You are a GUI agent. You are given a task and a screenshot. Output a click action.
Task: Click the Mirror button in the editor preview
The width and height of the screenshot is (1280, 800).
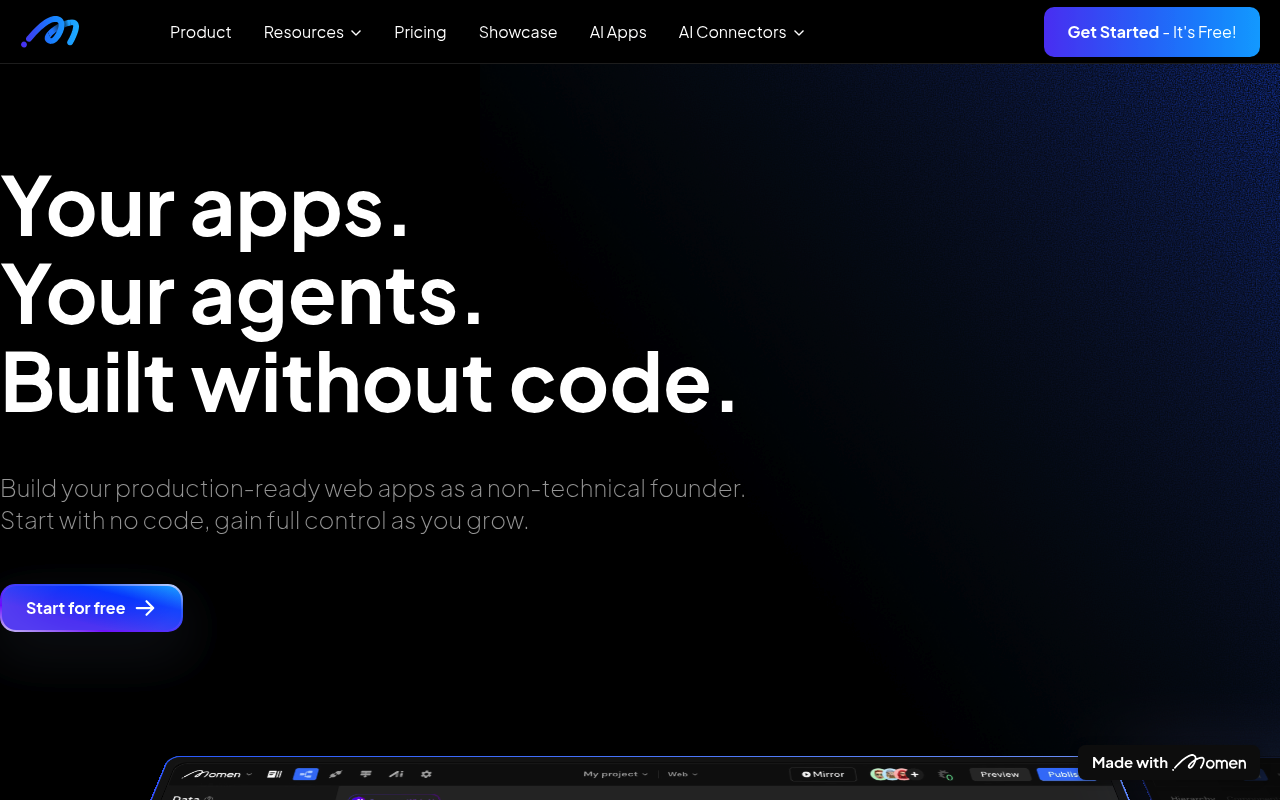[823, 774]
